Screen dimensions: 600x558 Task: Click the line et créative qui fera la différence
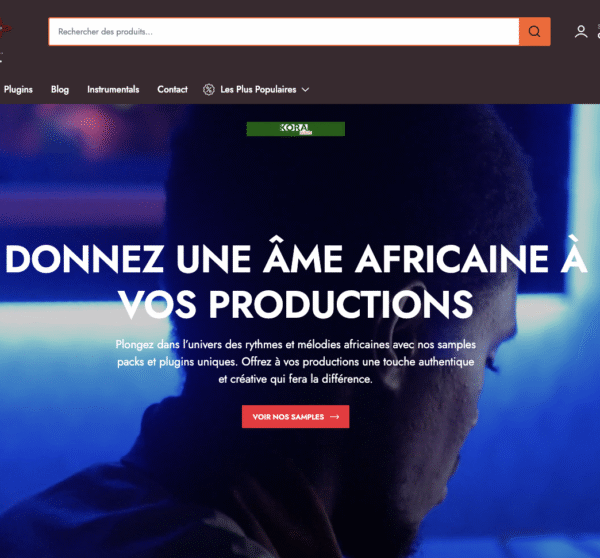tap(295, 379)
